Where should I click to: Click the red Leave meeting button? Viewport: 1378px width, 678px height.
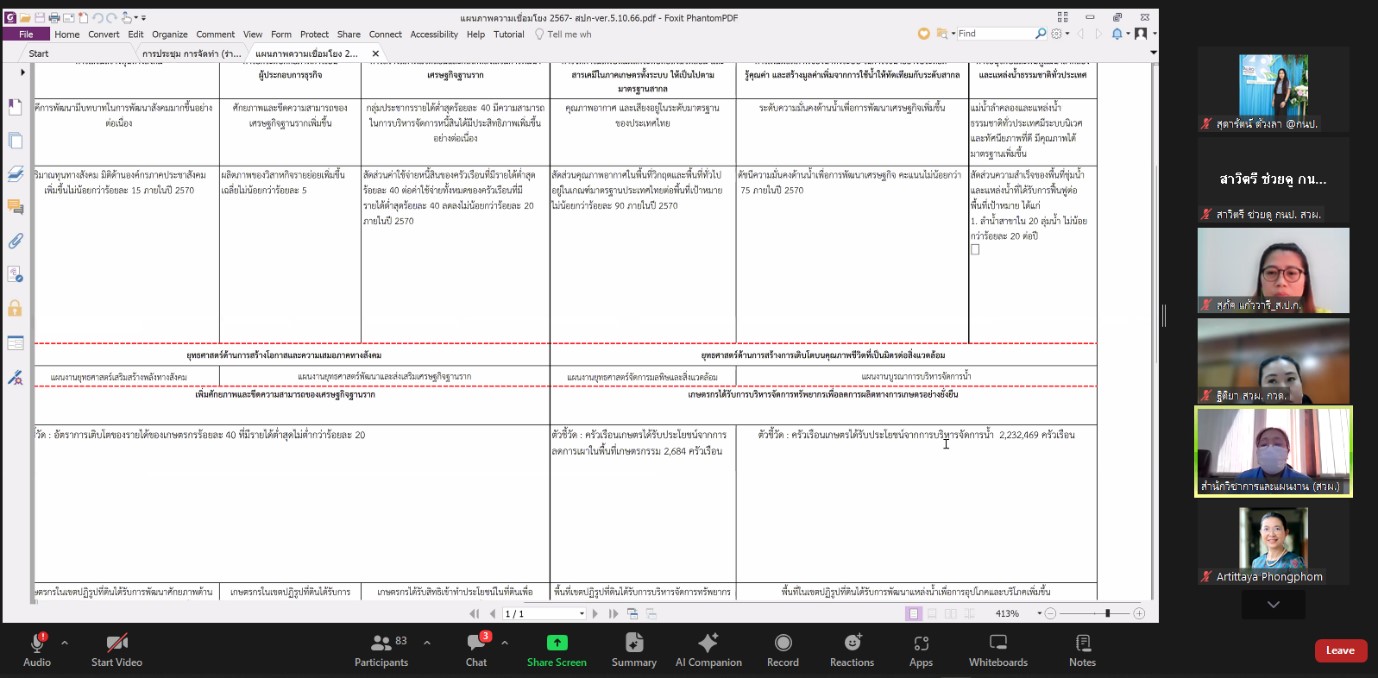click(x=1340, y=650)
